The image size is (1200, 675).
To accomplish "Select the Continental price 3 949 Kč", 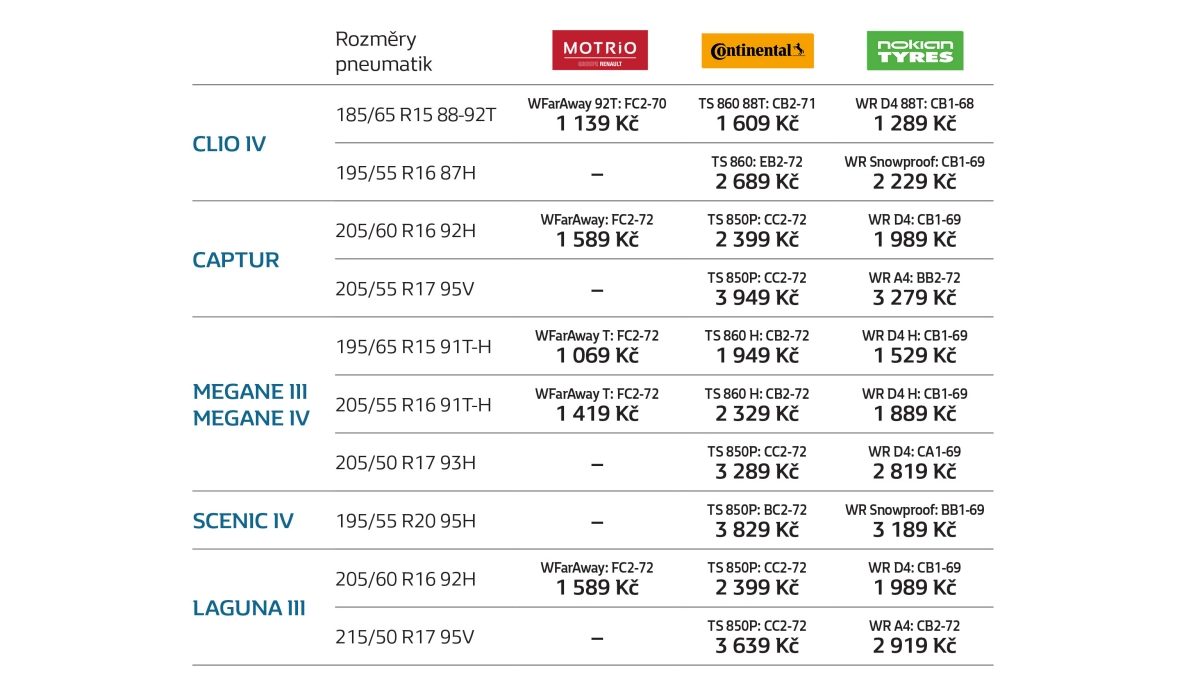I will (757, 298).
